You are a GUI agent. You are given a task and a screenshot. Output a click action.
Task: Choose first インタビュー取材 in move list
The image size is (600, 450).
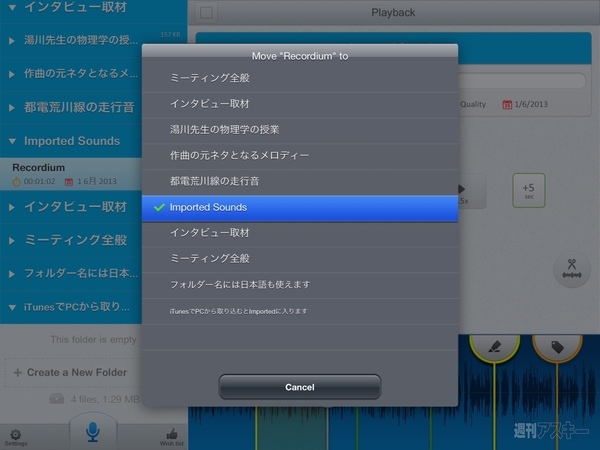tap(300, 104)
